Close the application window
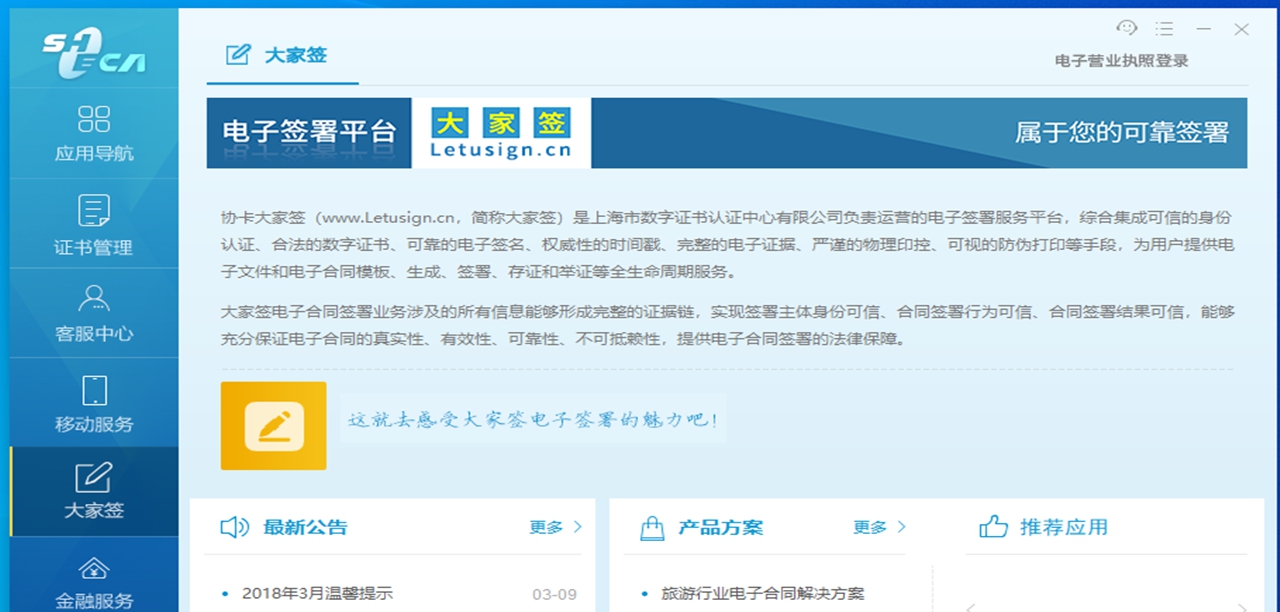 pos(1241,29)
